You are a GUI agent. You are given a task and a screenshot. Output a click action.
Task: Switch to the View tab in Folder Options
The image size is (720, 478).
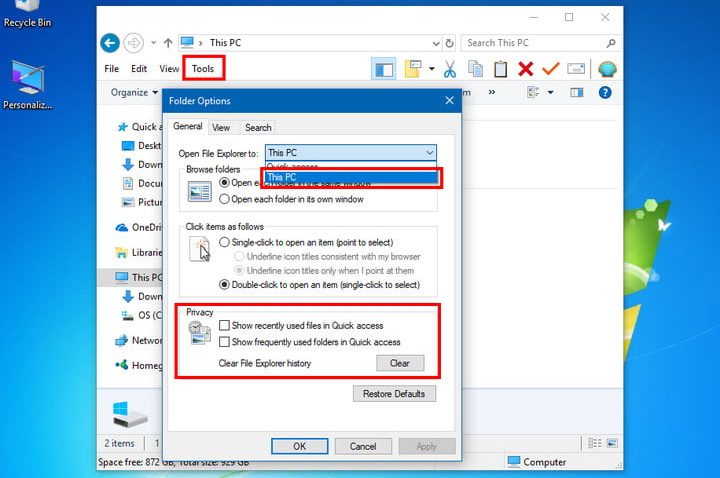(x=221, y=127)
